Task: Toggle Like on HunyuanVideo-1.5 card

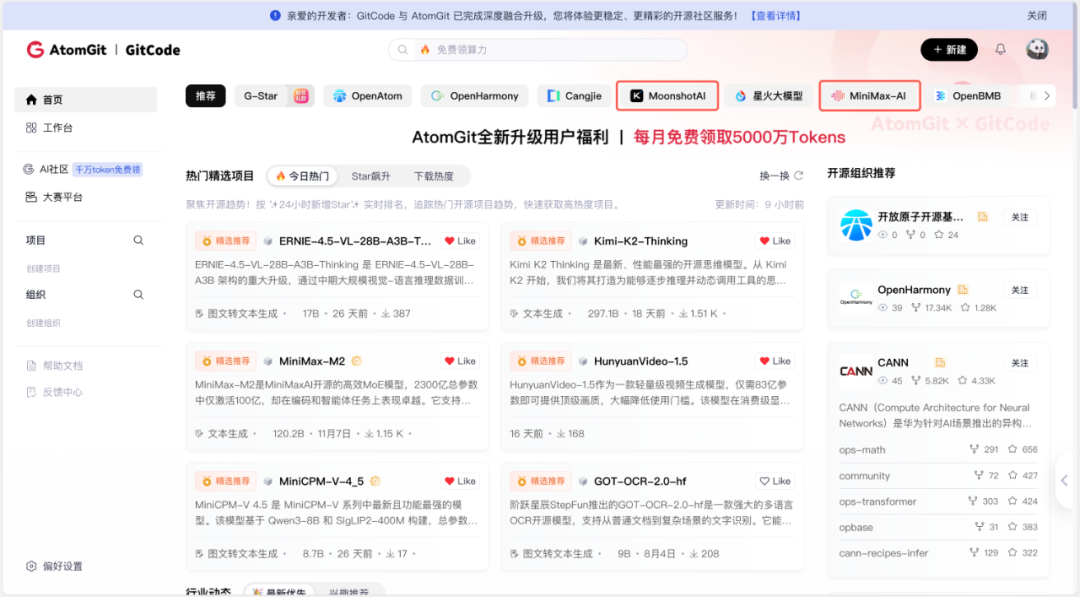Action: coord(775,361)
